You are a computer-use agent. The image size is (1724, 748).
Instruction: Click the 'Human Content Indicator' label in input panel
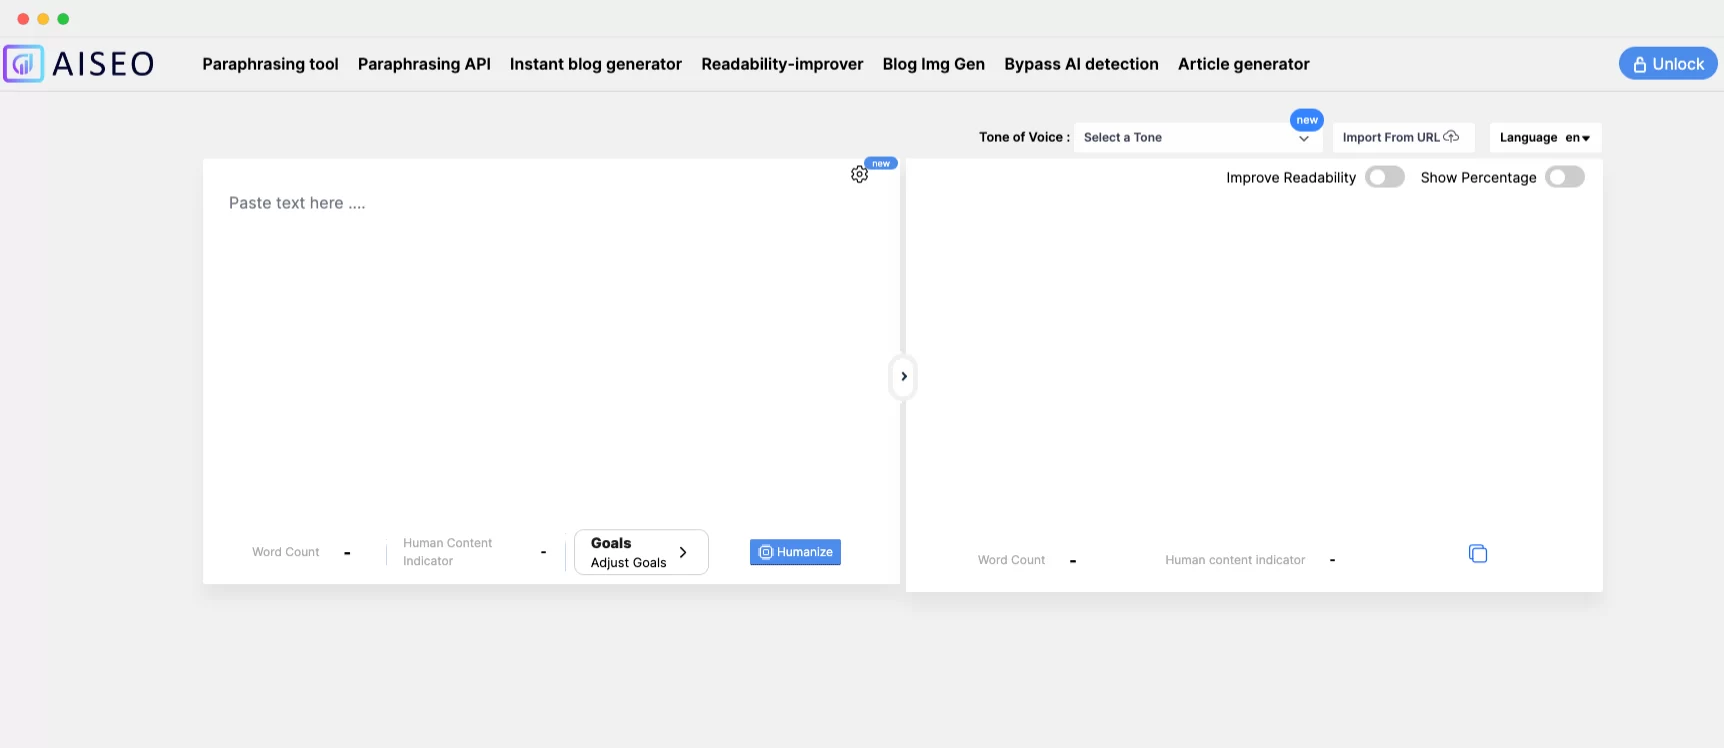pyautogui.click(x=448, y=552)
